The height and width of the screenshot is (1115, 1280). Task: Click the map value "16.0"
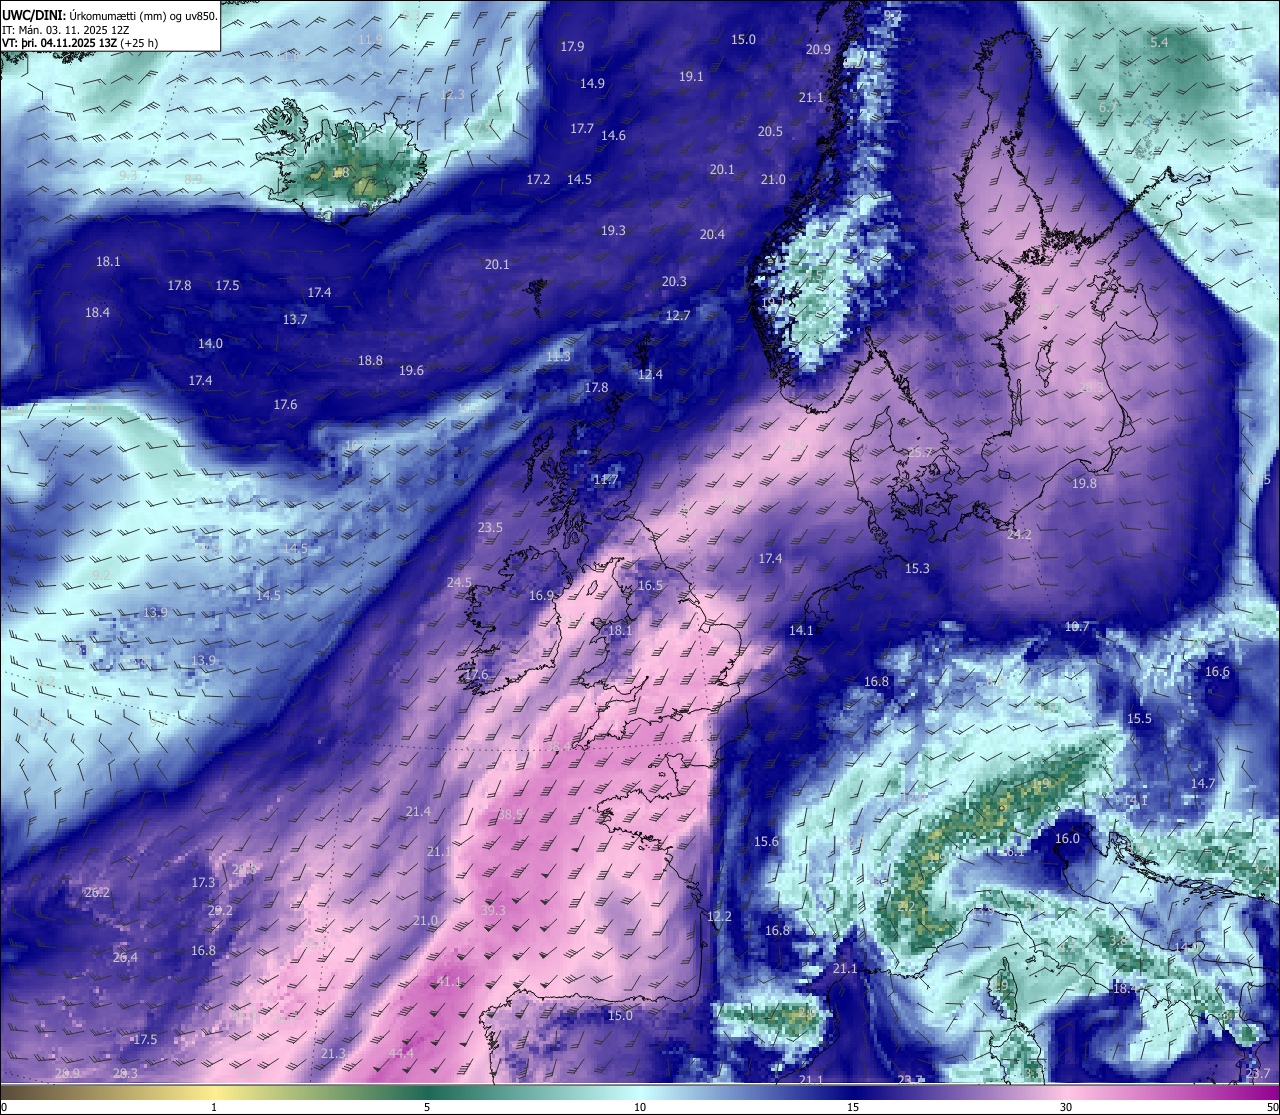(x=1068, y=839)
